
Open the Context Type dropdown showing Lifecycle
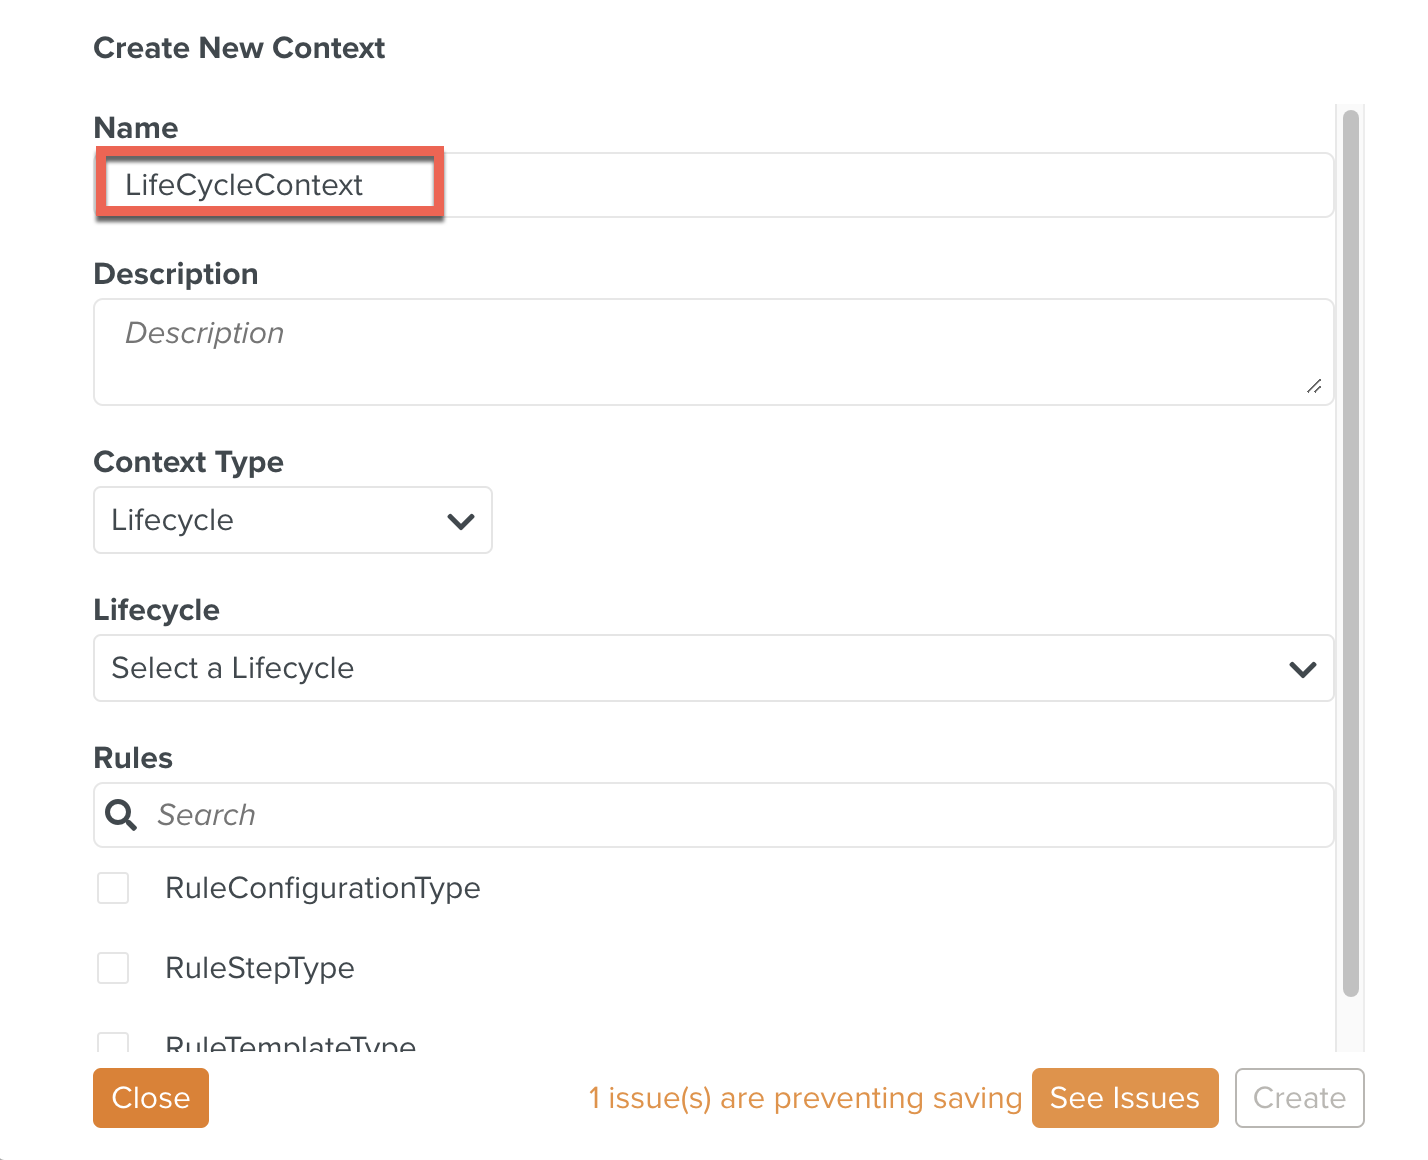pyautogui.click(x=292, y=520)
